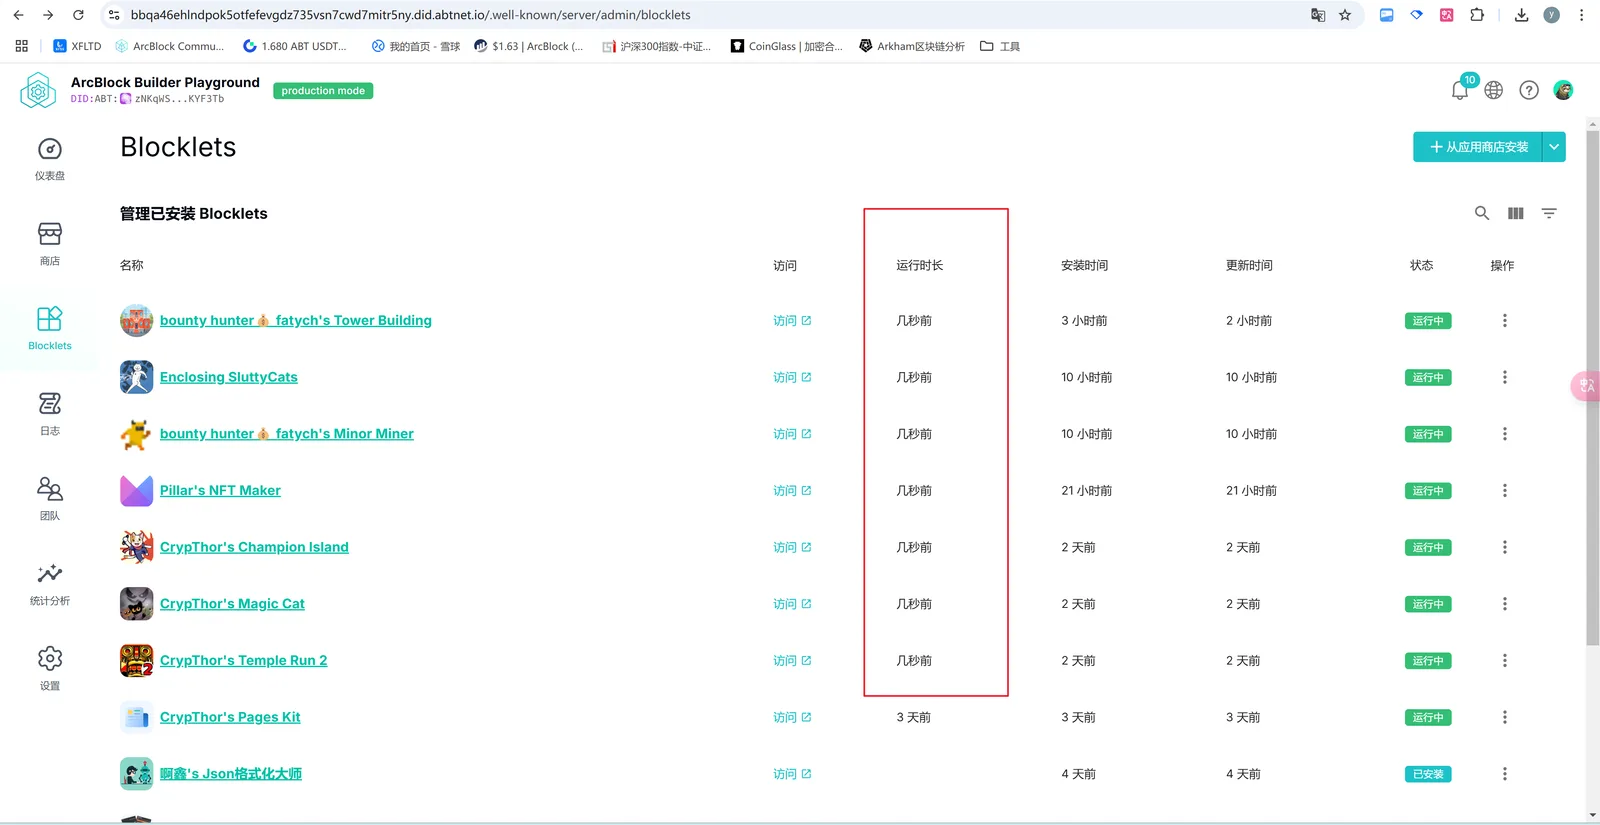The image size is (1600, 825).
Task: Click 访问 link for Json格式化大师
Action: click(x=792, y=774)
